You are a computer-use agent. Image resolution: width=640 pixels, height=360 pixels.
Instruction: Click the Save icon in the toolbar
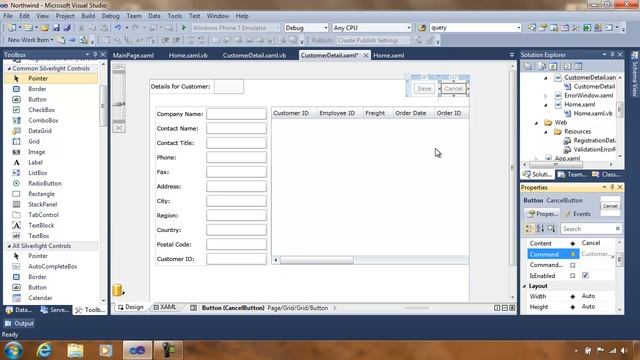tap(56, 28)
